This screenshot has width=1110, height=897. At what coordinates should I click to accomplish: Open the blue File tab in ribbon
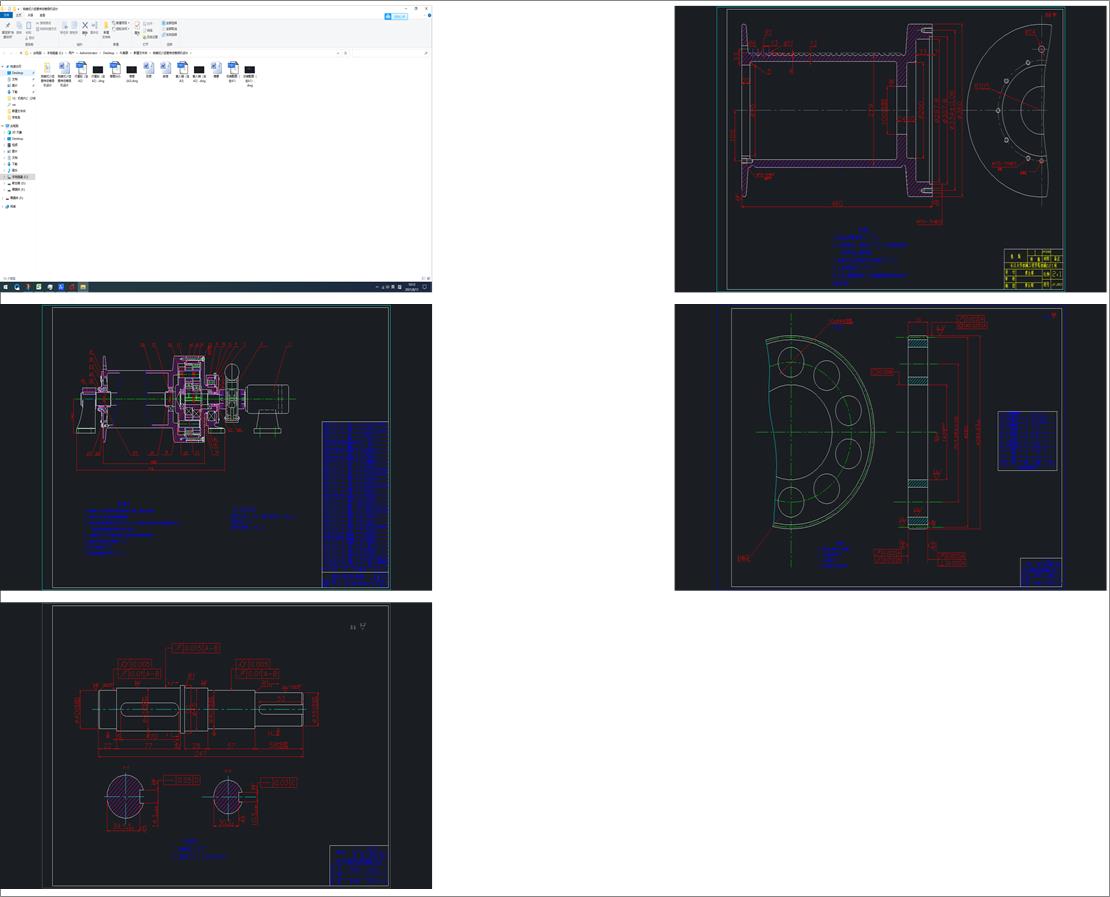[7, 16]
